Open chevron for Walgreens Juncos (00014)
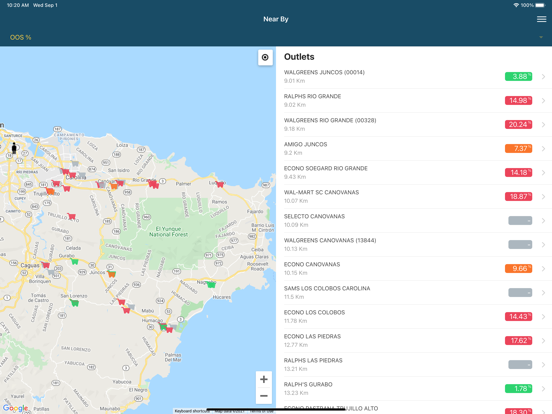The height and width of the screenshot is (414, 552). click(x=543, y=76)
